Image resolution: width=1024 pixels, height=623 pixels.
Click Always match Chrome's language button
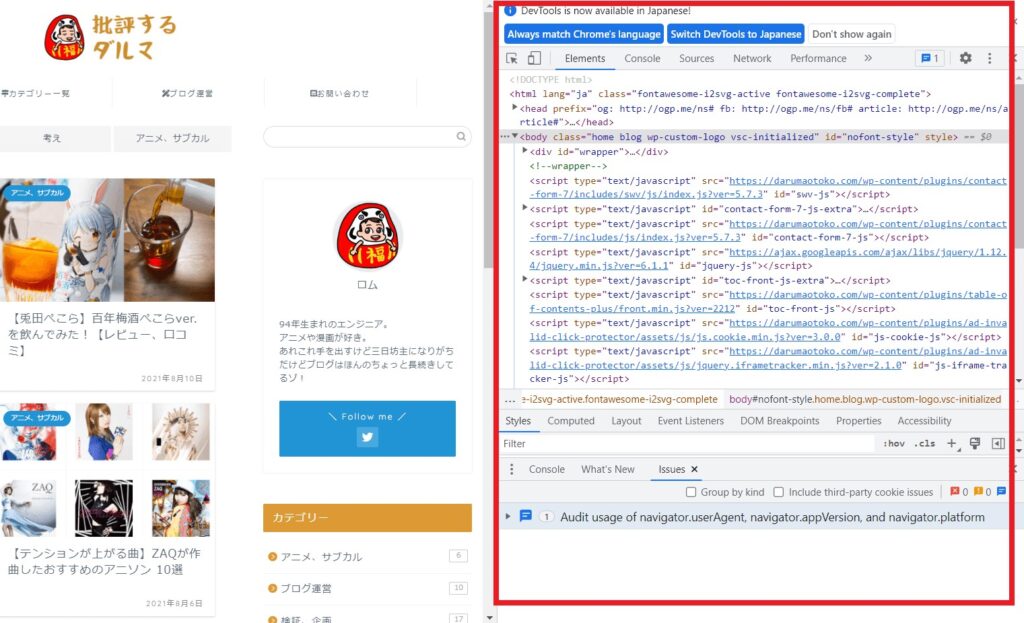pos(584,34)
